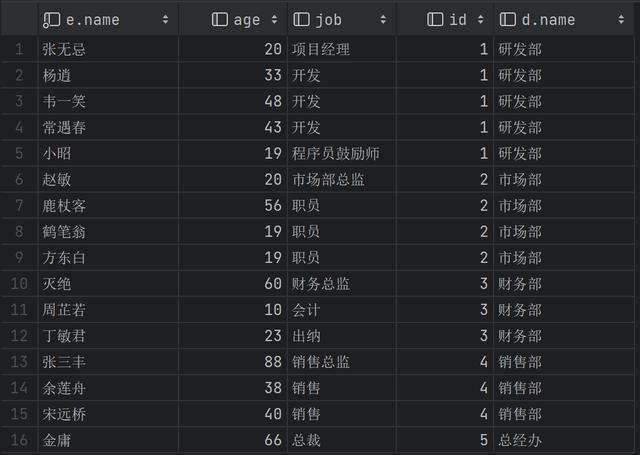Click the cell 杨逍
640x455 pixels.
(57, 75)
